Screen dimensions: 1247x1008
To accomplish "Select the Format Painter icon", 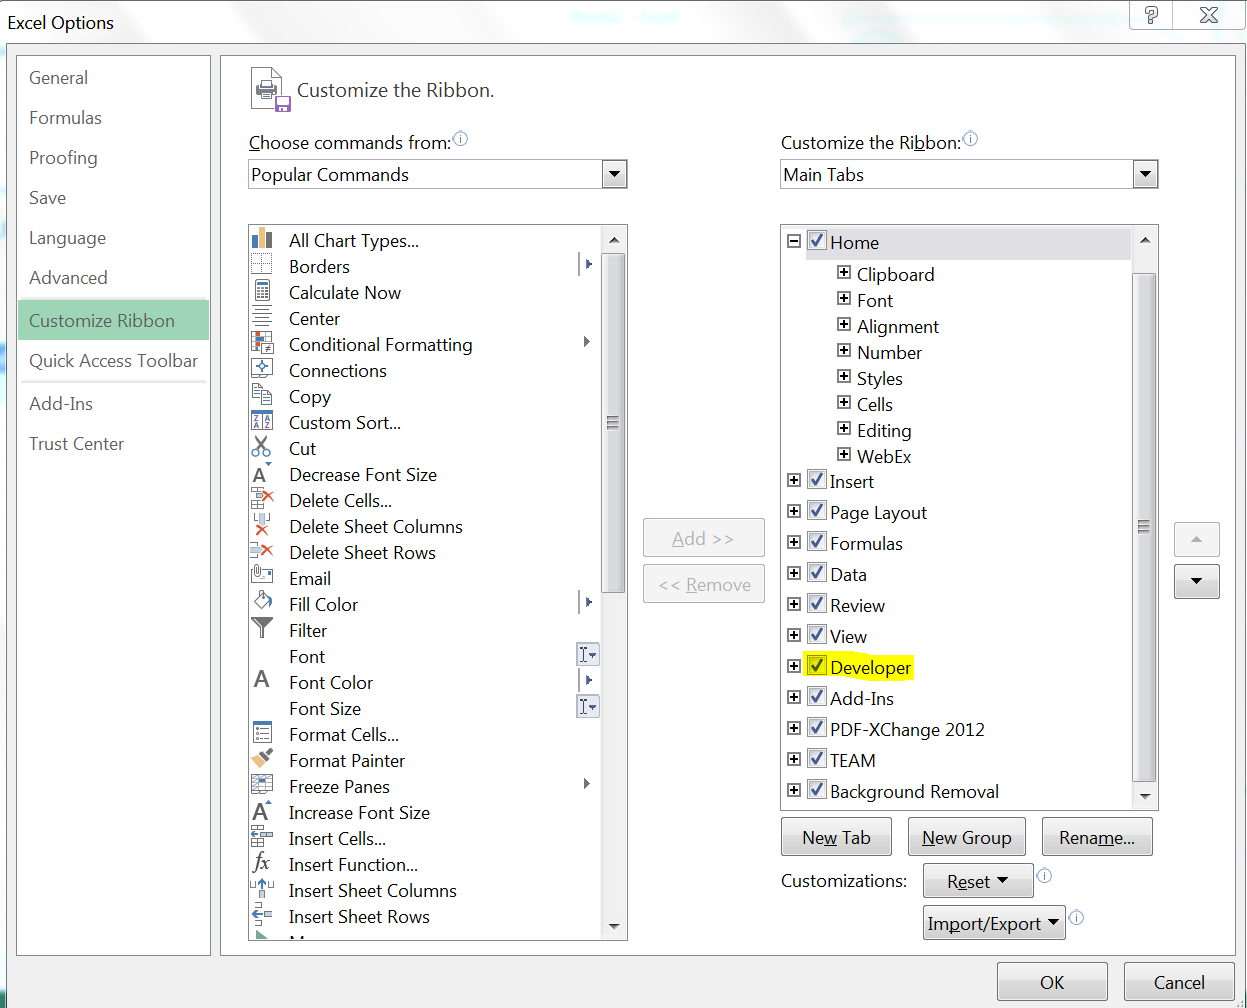I will click(x=262, y=760).
